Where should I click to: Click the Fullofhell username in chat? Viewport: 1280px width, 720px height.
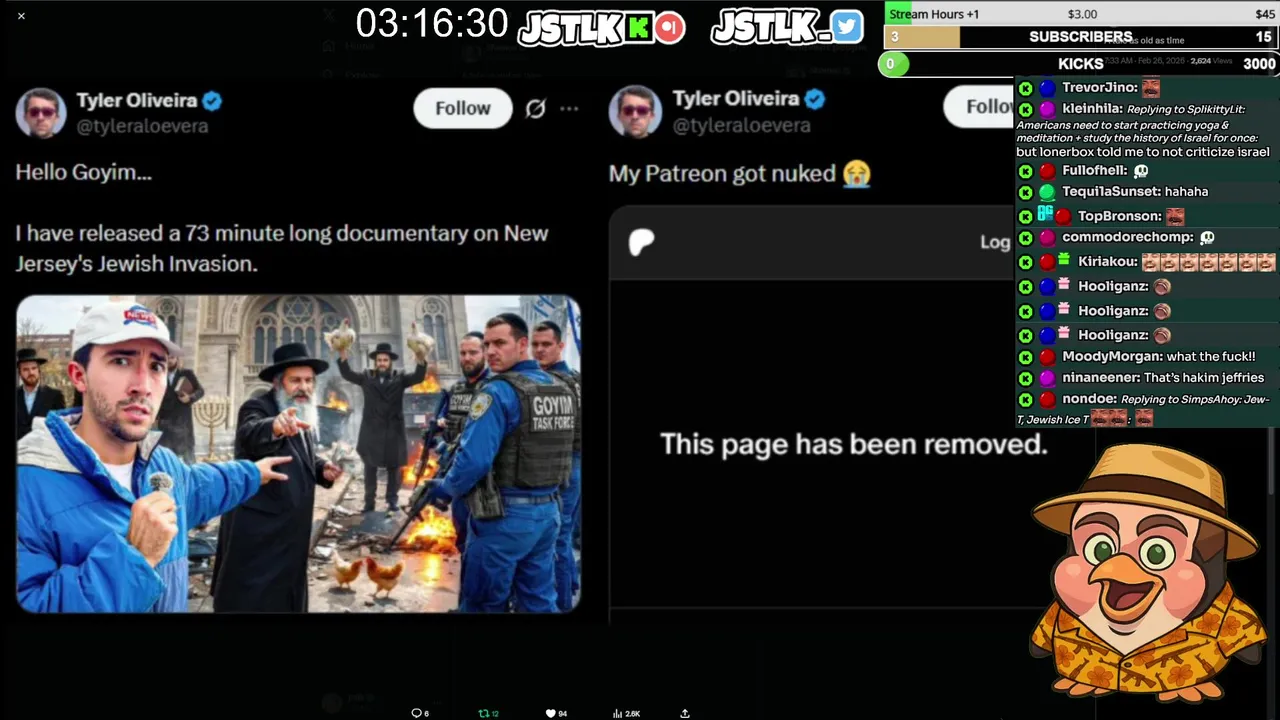click(x=1095, y=171)
